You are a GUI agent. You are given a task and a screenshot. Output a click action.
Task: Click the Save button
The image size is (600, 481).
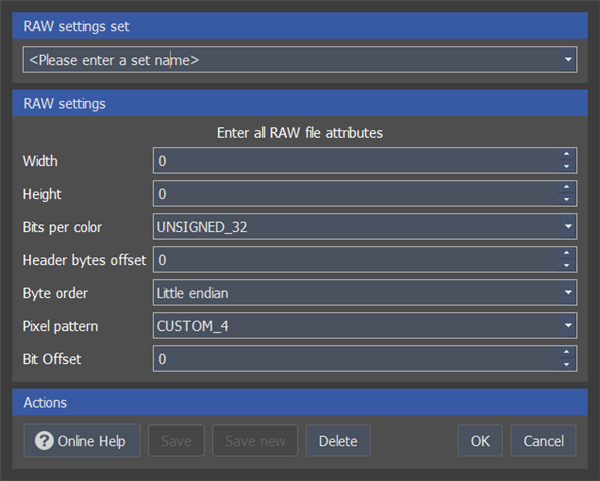176,441
